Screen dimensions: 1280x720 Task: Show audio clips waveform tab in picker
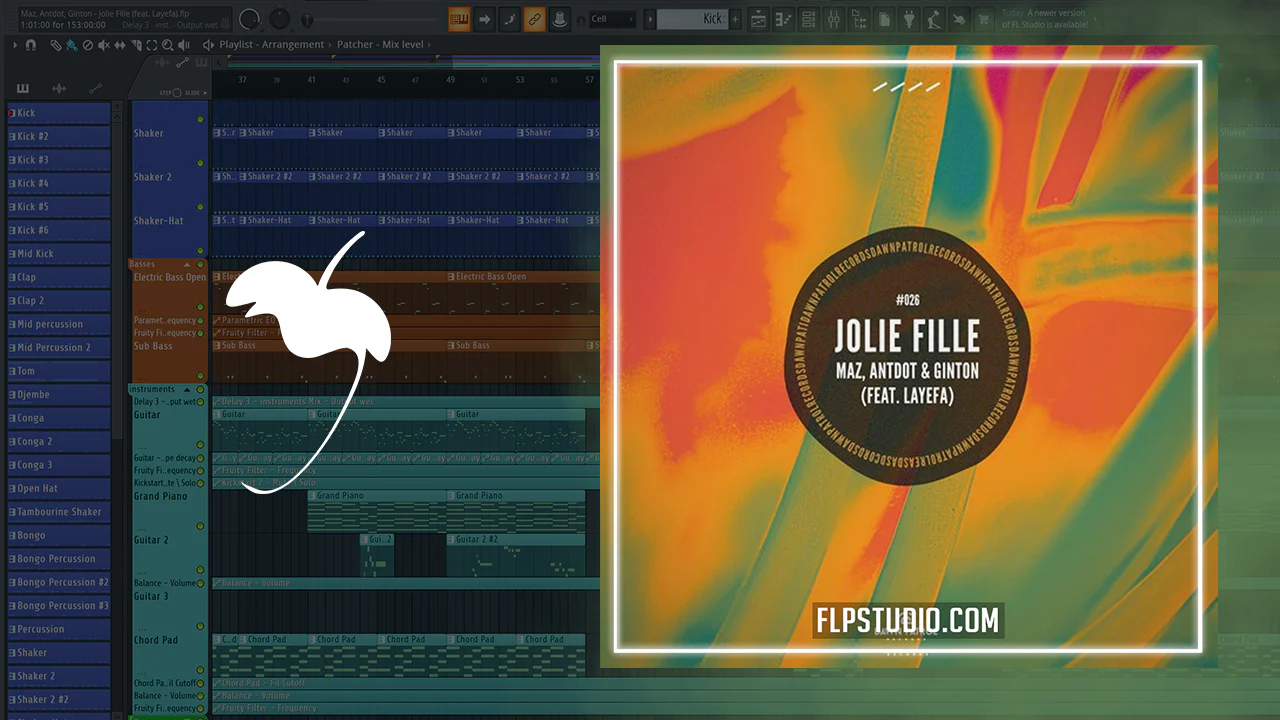pos(59,88)
